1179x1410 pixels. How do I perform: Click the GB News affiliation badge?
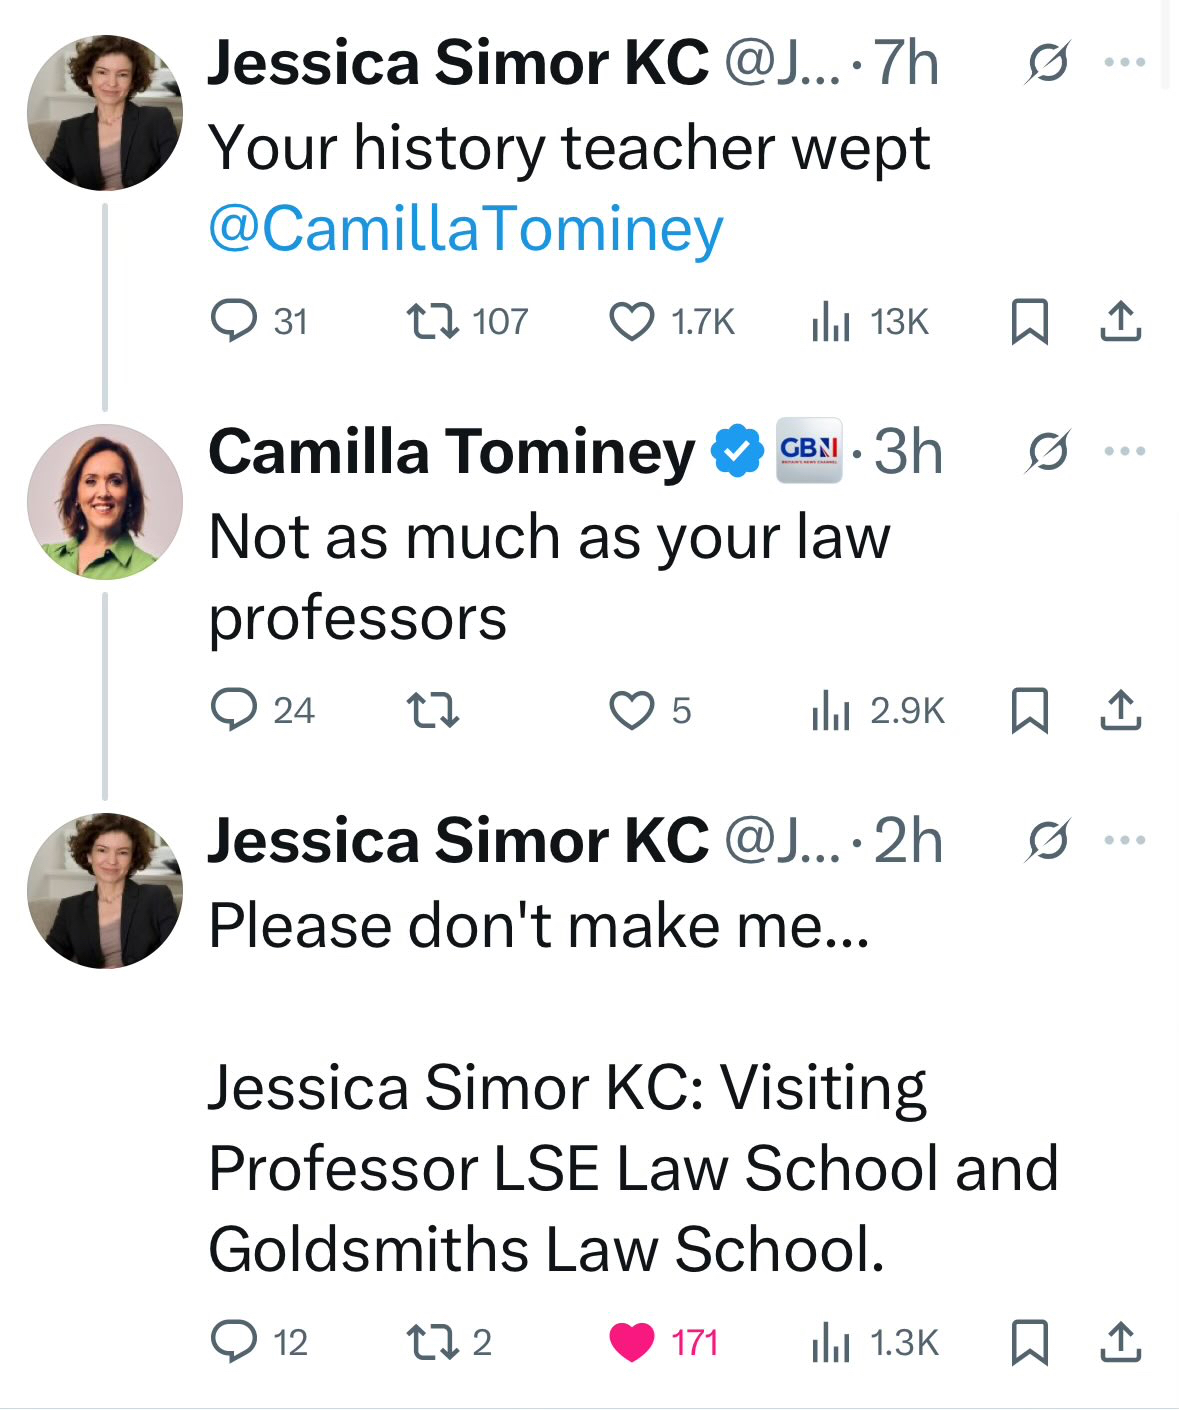pos(809,451)
